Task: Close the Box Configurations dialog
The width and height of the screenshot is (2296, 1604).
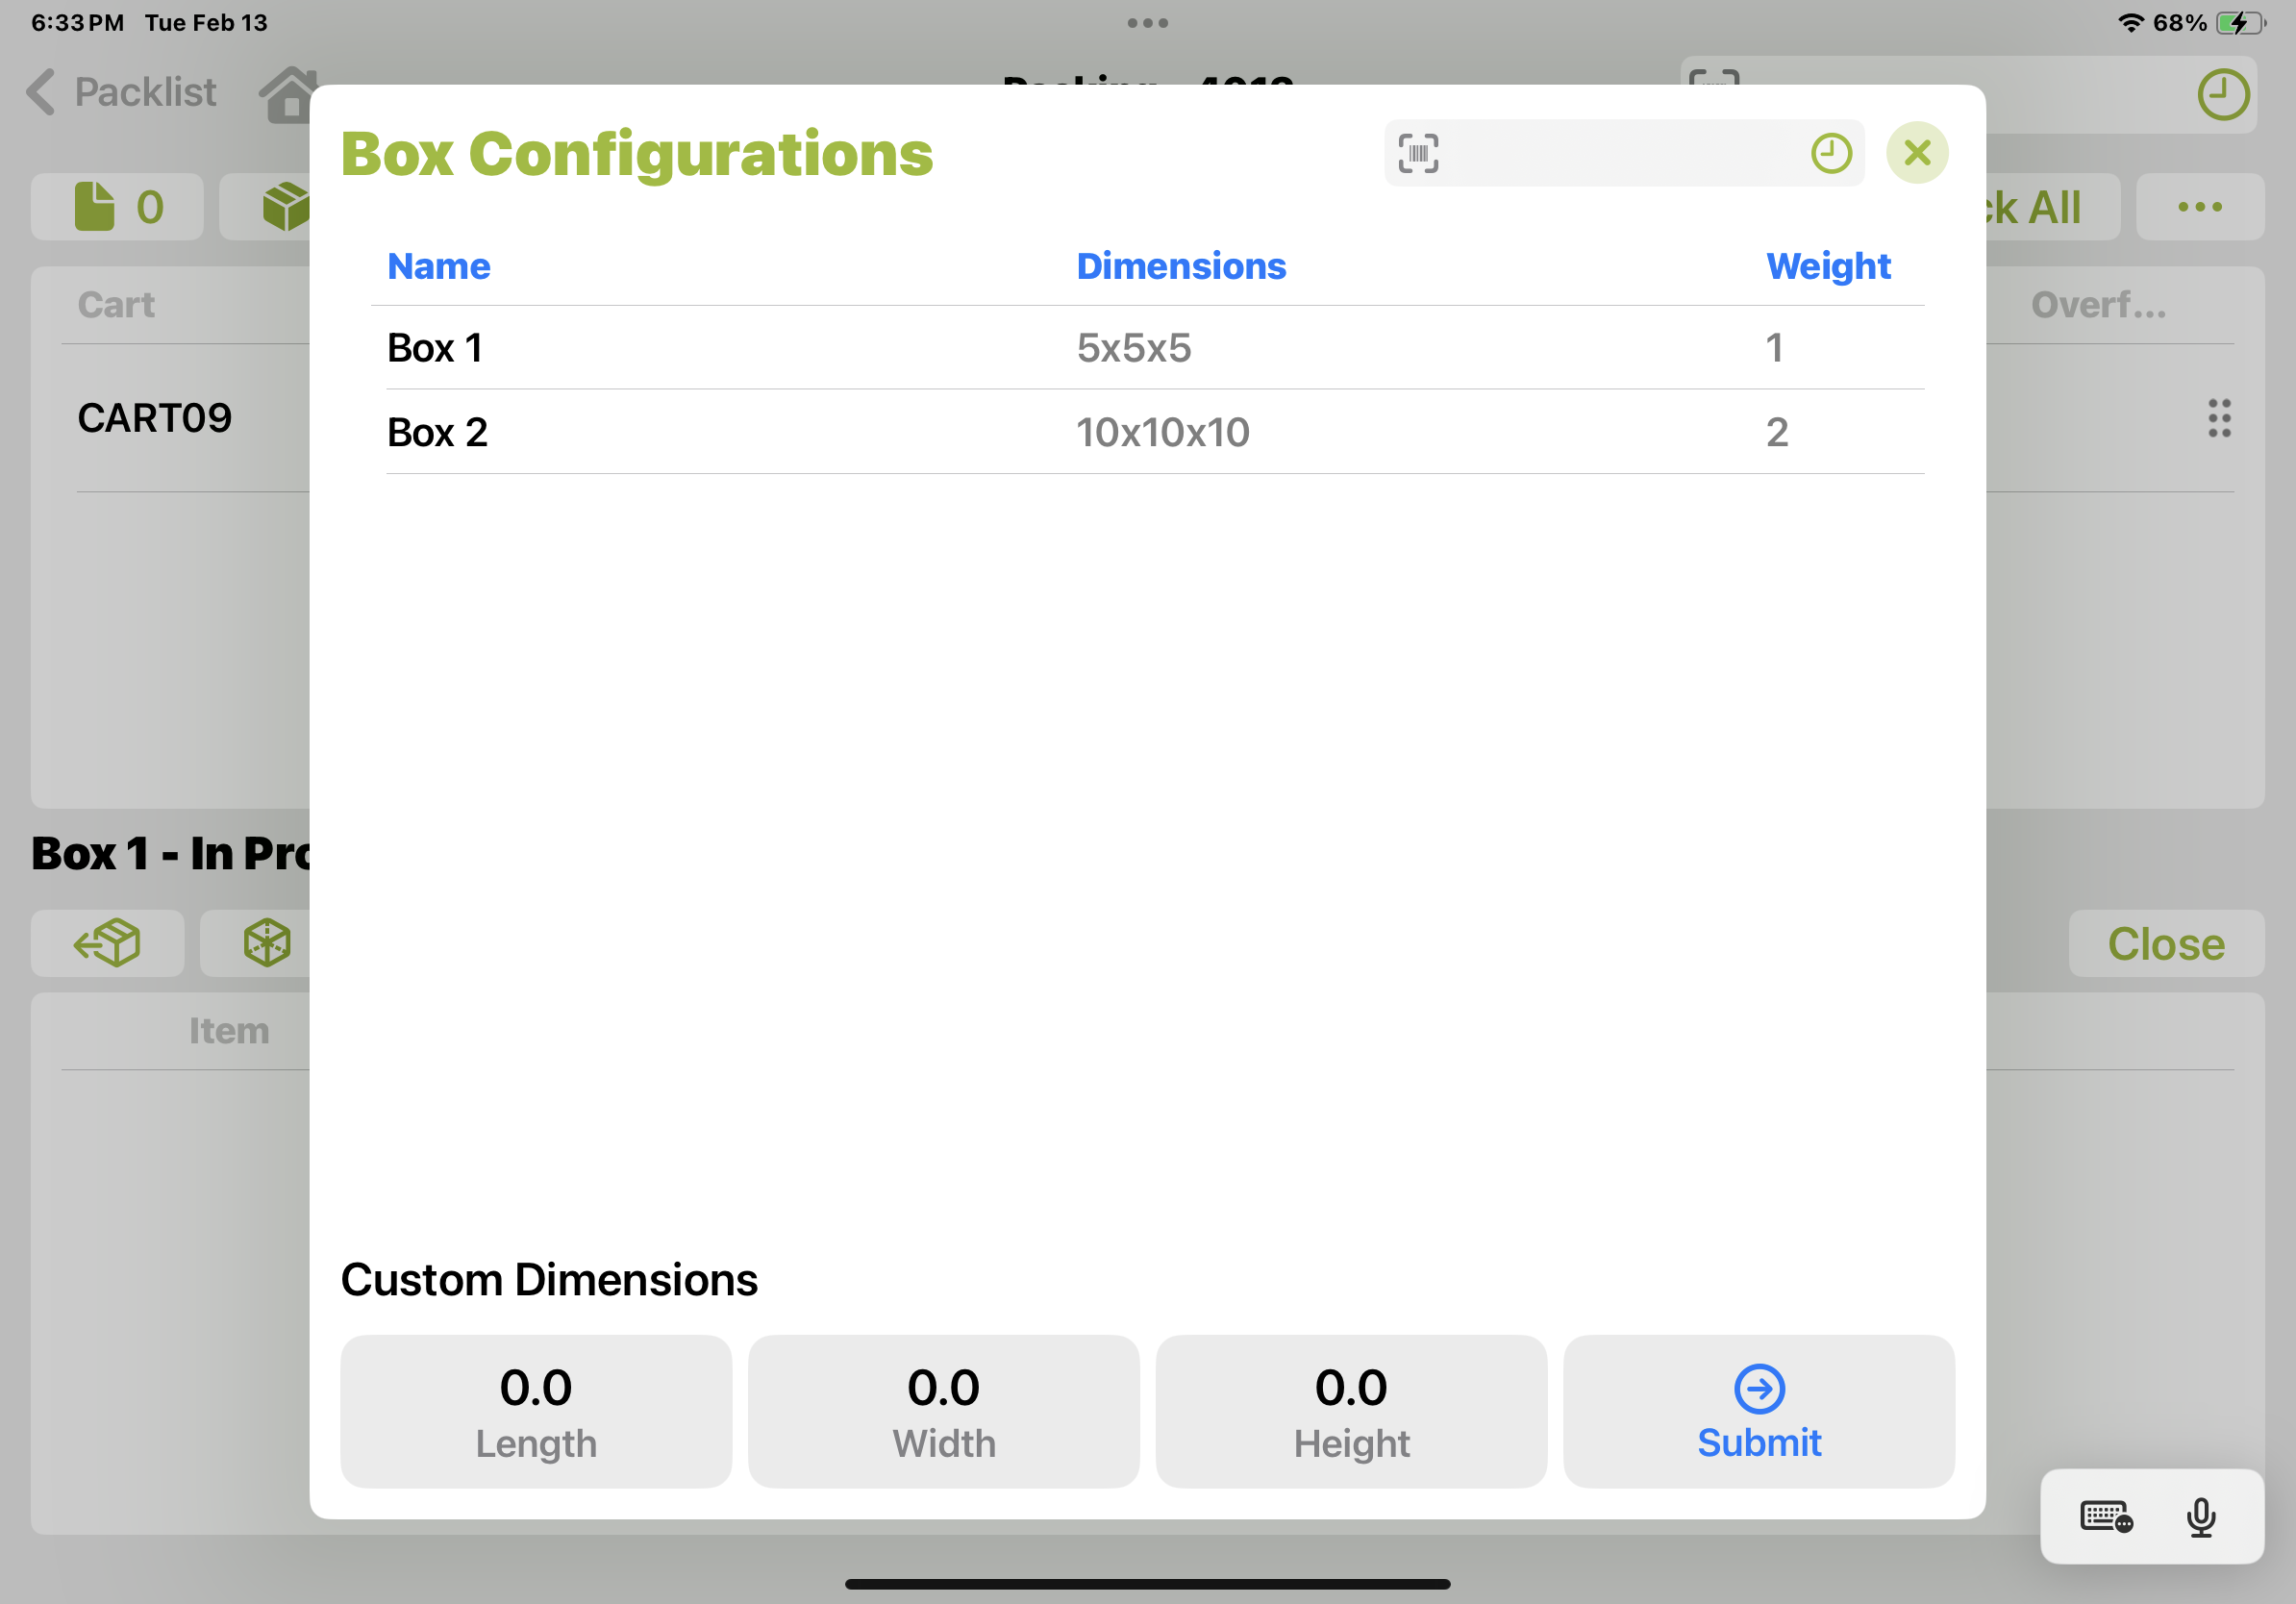Action: tap(1916, 153)
